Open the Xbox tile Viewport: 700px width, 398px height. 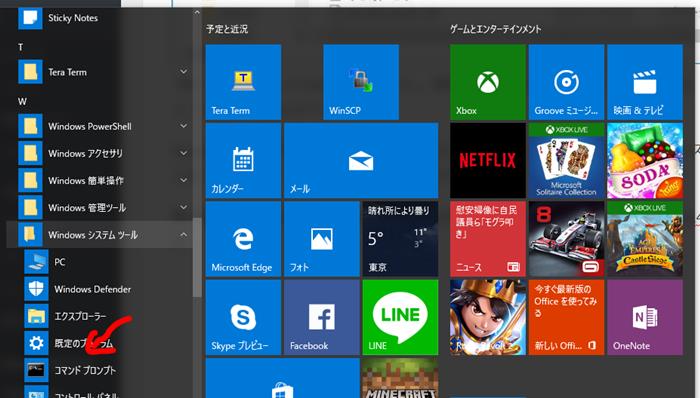(x=488, y=82)
